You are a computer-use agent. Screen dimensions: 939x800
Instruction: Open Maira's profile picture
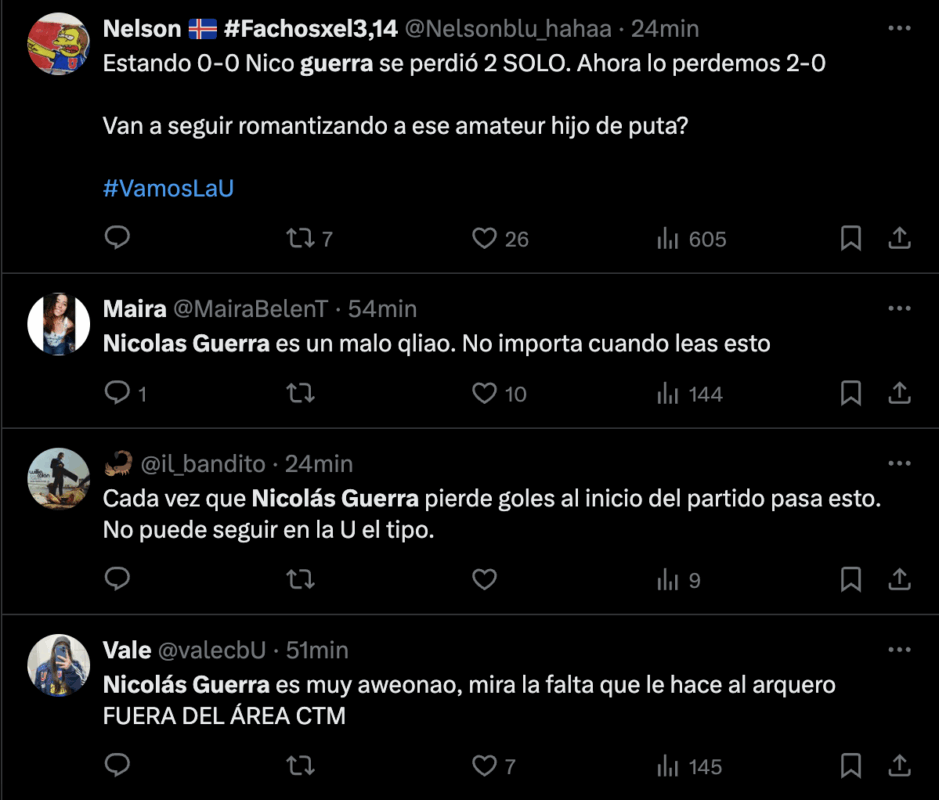(58, 323)
